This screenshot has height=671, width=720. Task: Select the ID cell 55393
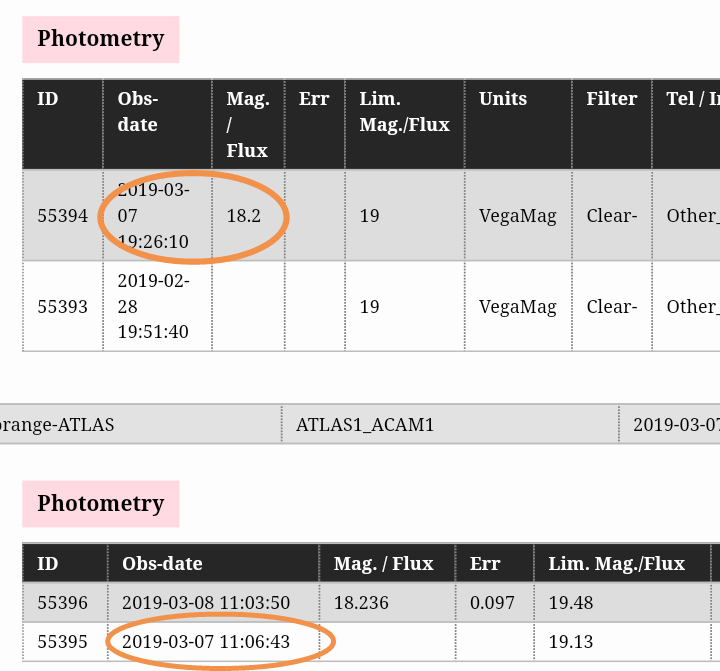click(x=62, y=307)
